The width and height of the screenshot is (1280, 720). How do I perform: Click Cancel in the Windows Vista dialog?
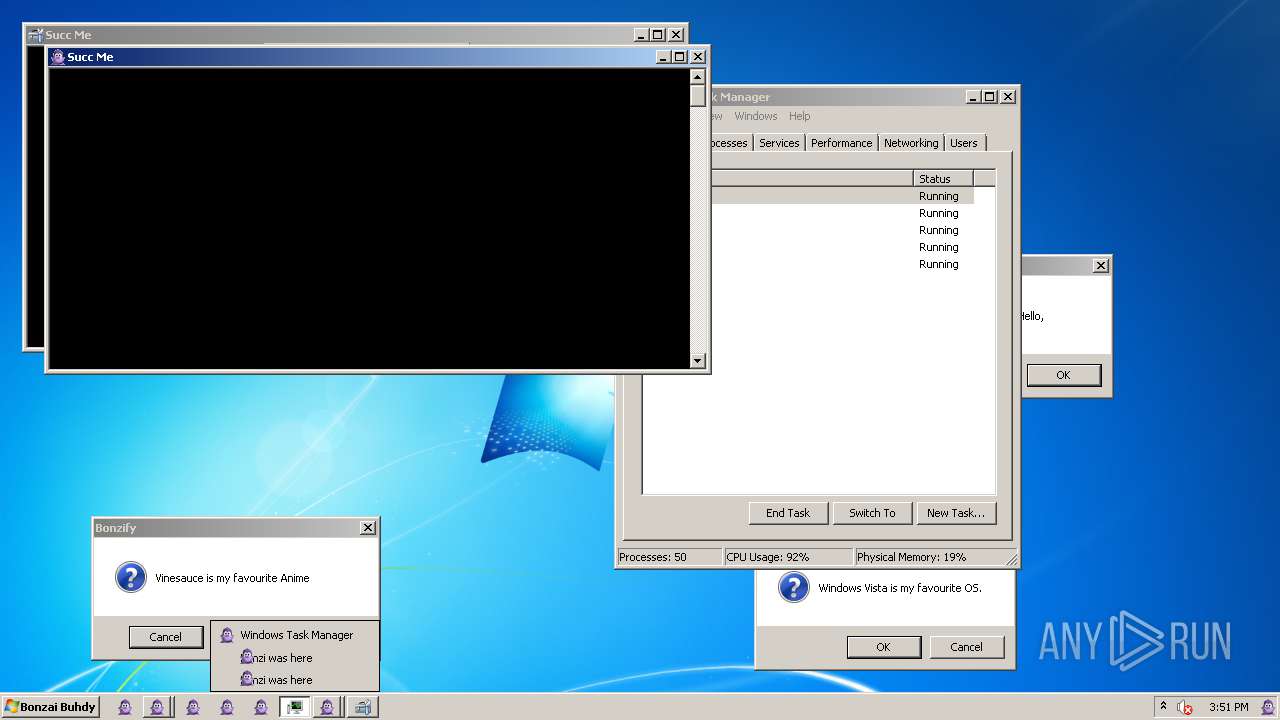966,647
